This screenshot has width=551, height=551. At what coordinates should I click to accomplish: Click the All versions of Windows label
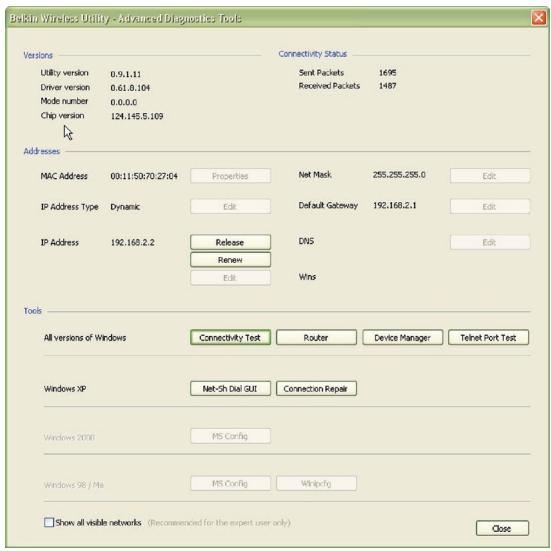tap(85, 338)
